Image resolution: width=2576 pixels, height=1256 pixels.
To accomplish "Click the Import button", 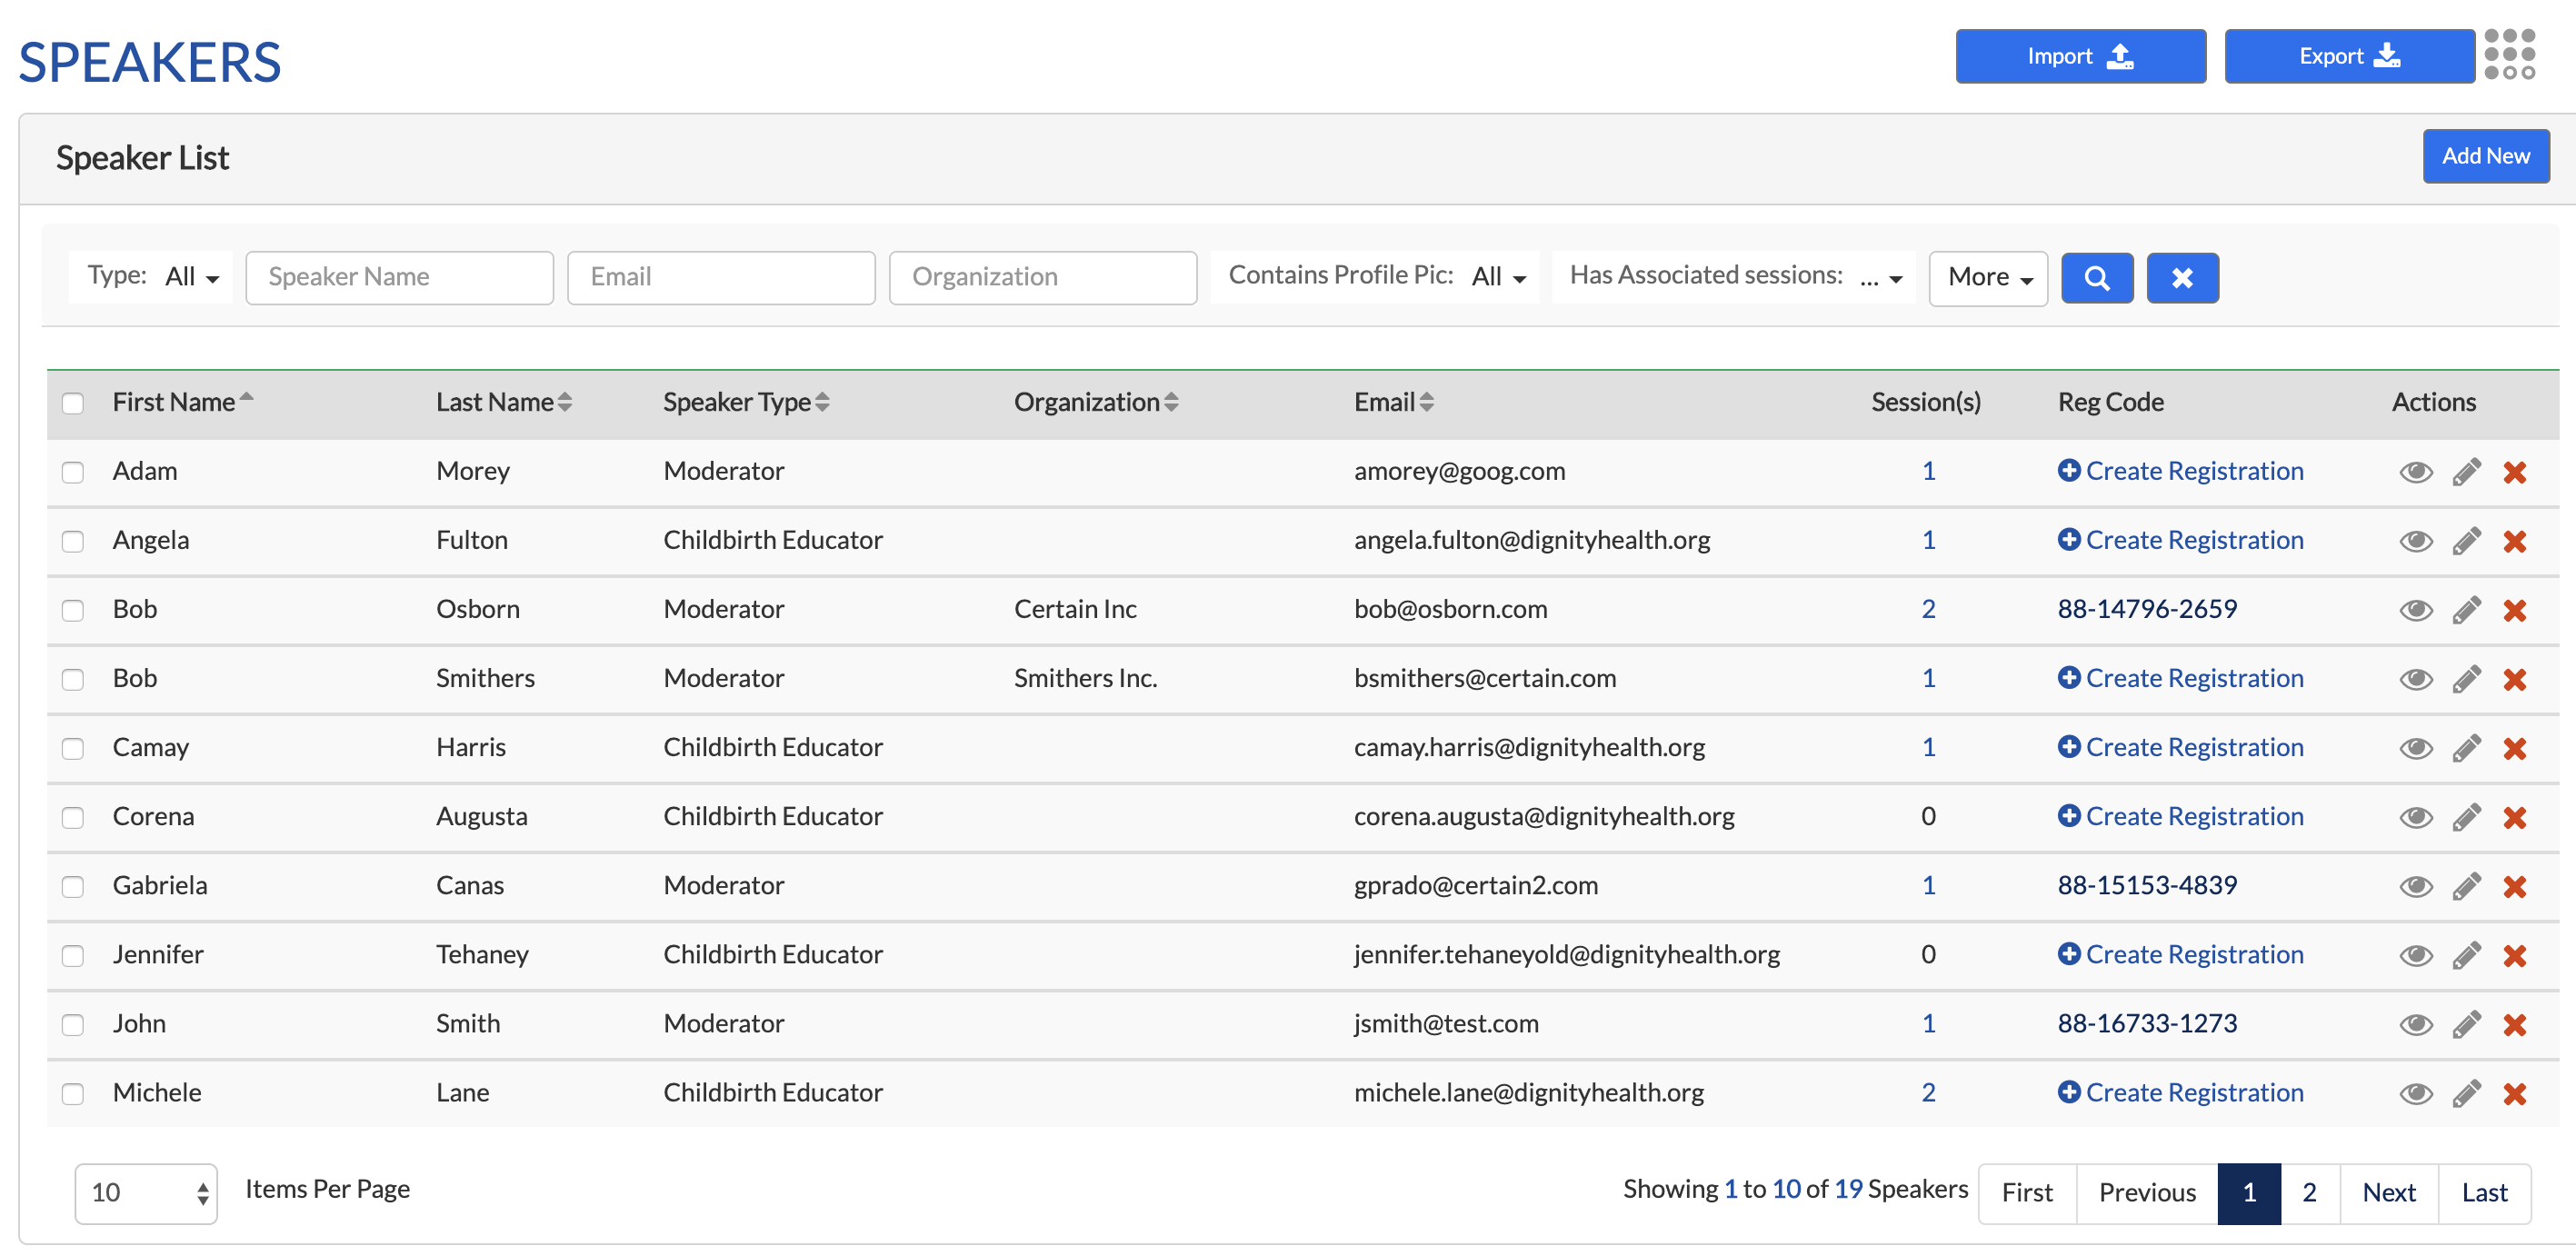I will 2080,56.
